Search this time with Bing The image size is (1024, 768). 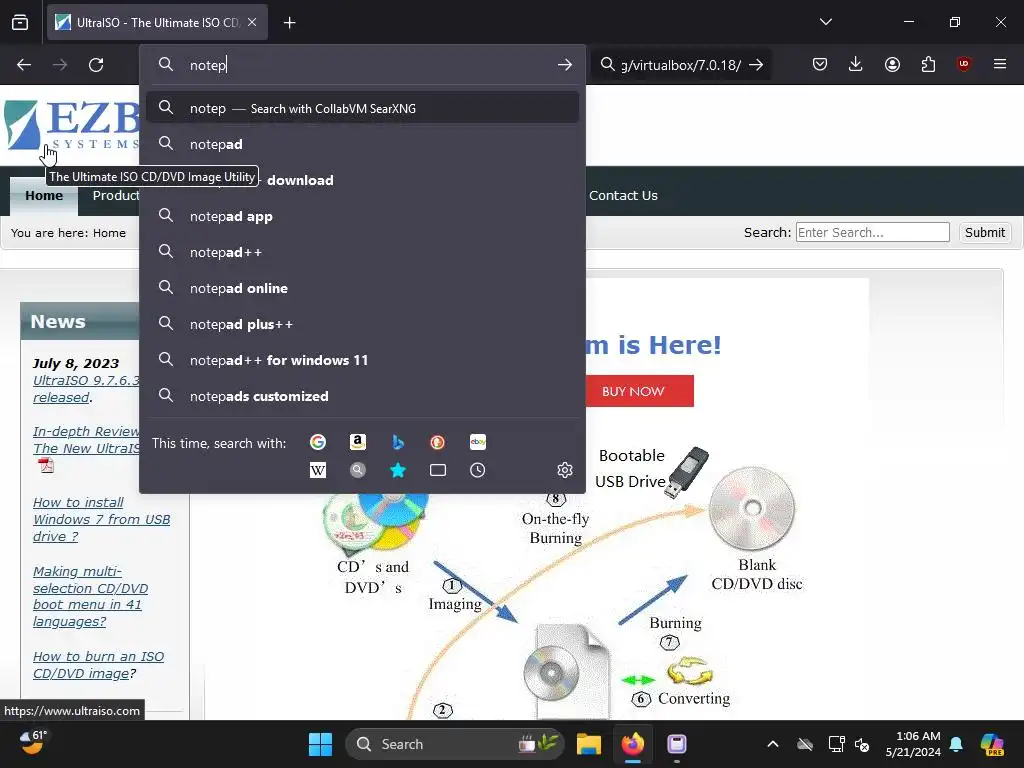click(x=398, y=442)
